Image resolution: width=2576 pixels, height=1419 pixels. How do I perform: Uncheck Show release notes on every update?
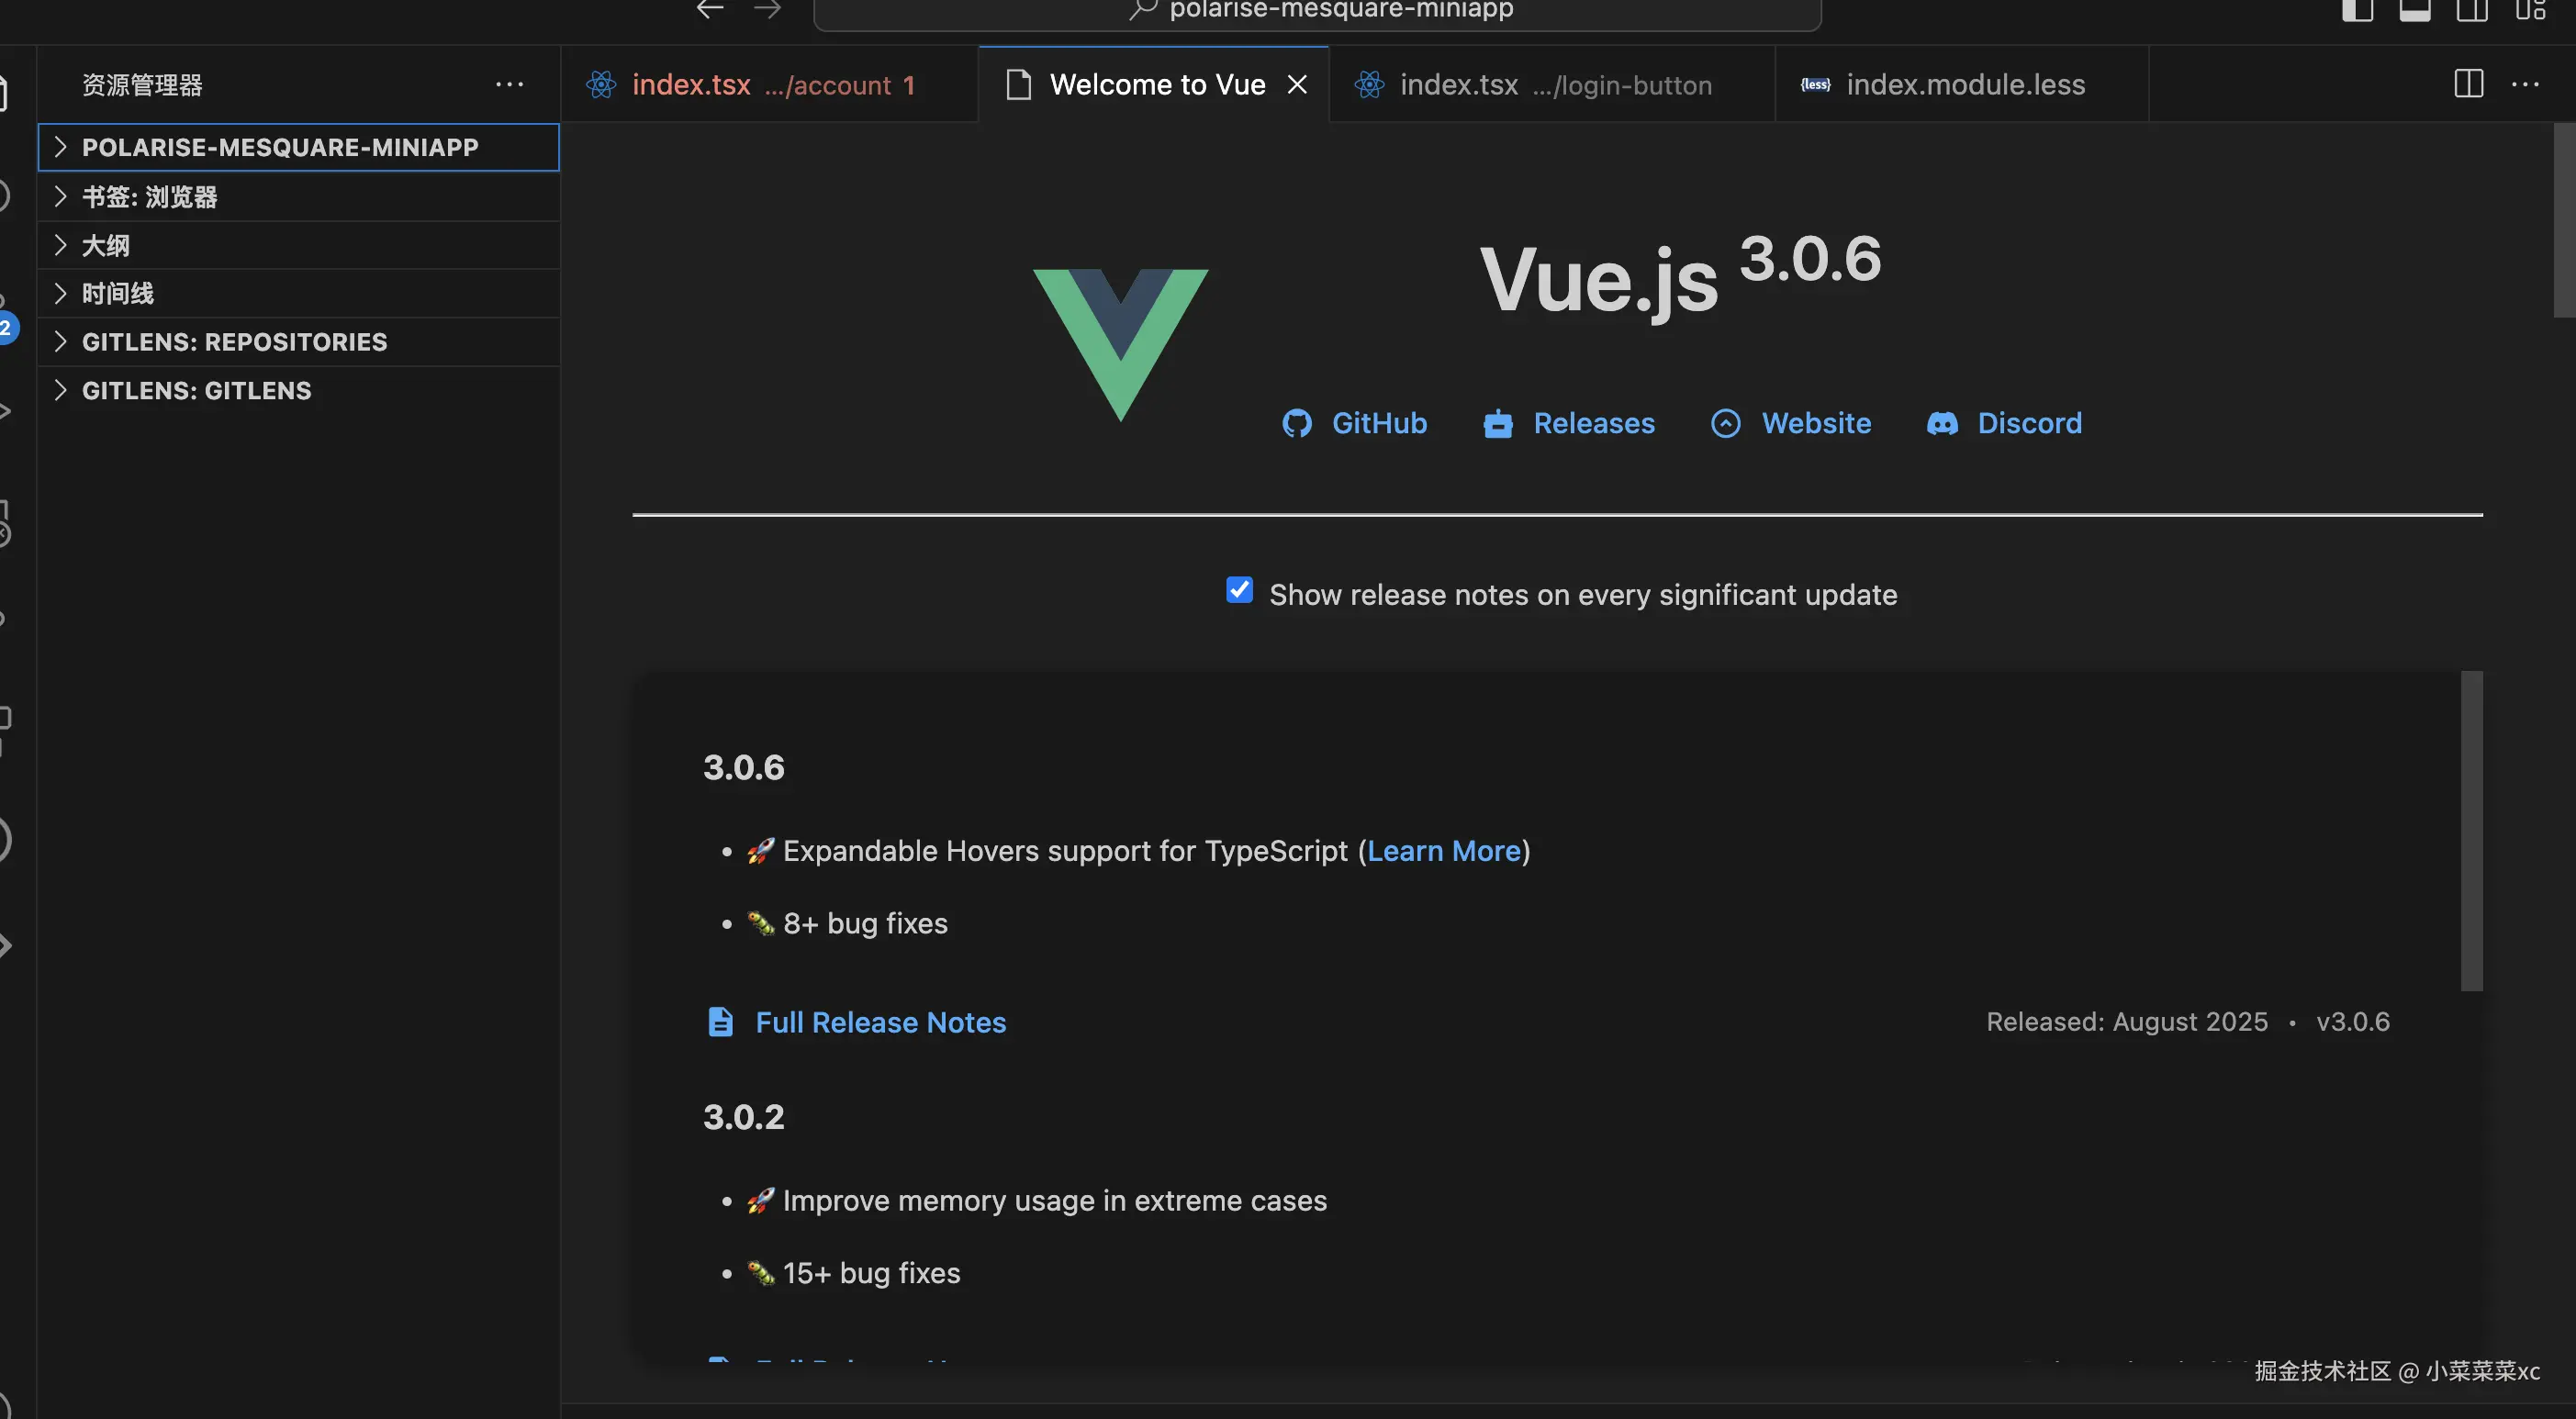(x=1239, y=590)
